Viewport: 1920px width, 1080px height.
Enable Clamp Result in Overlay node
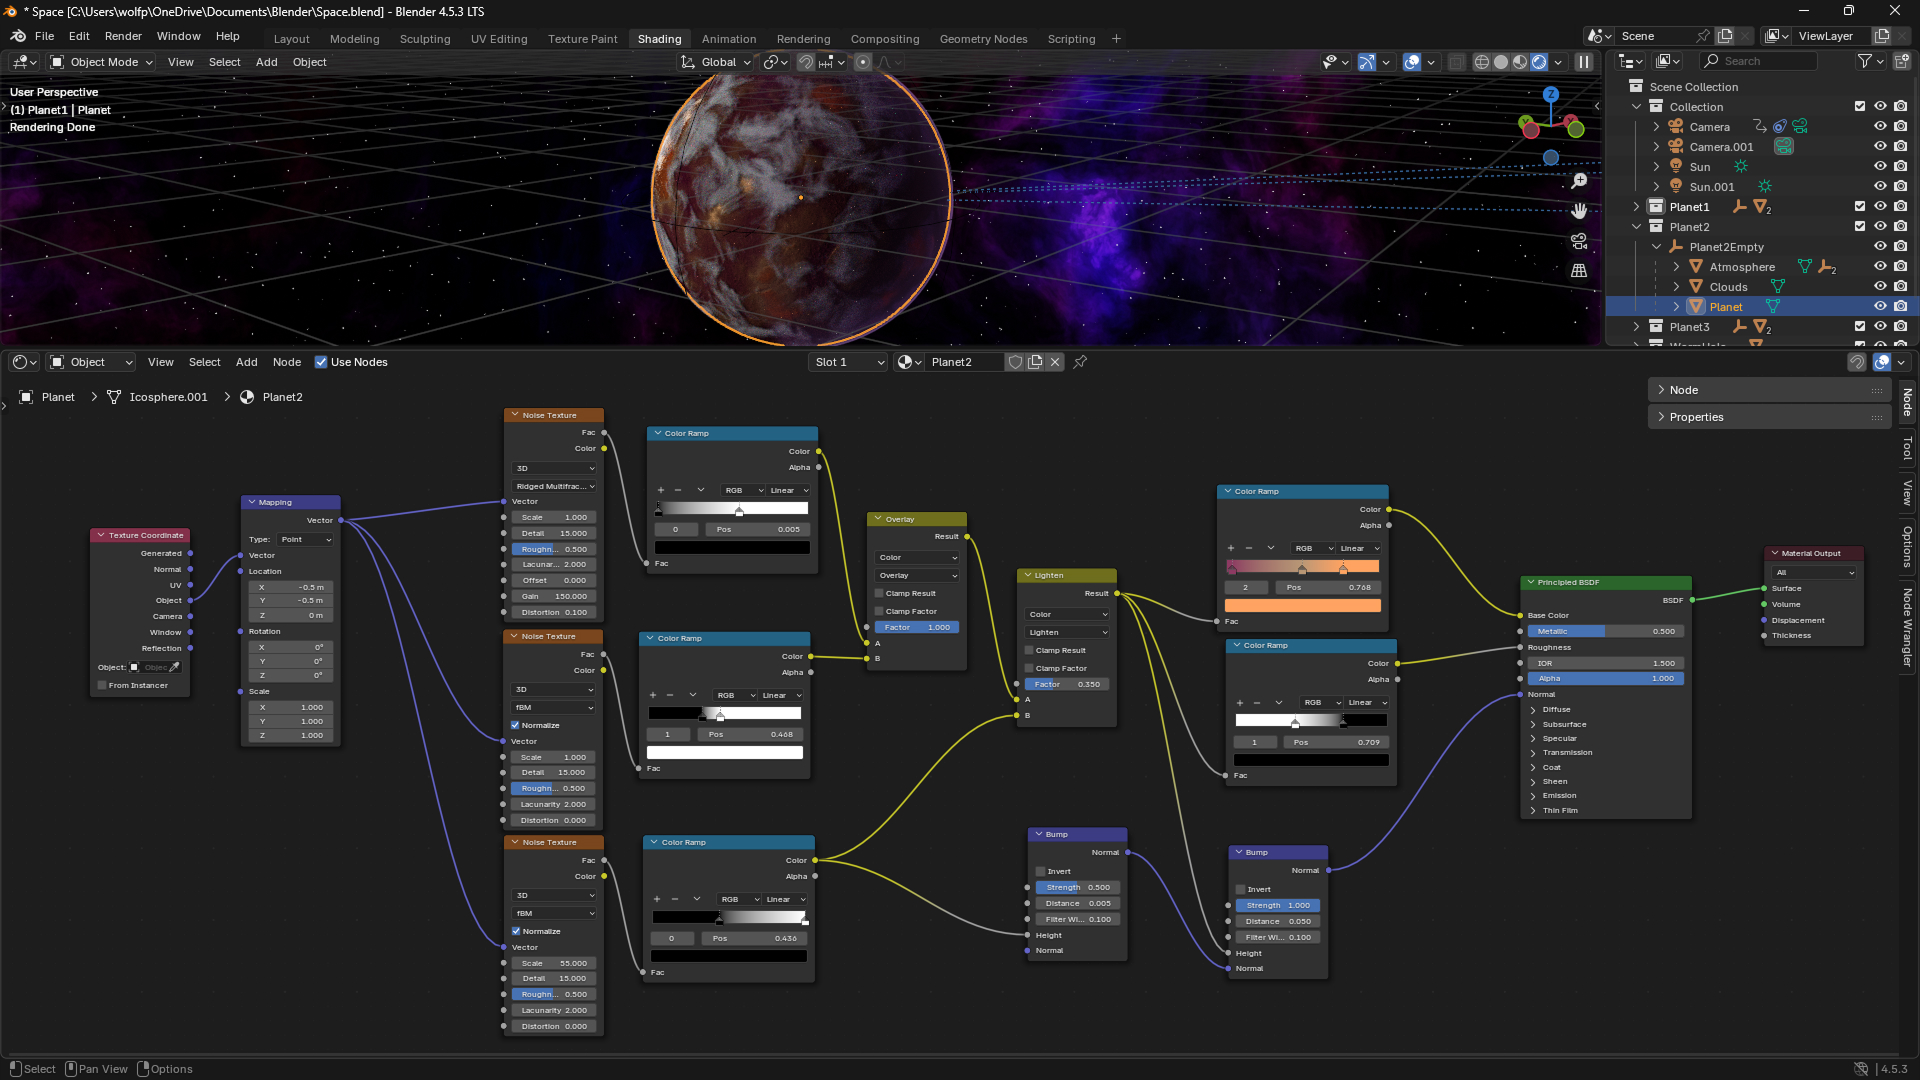coord(879,594)
